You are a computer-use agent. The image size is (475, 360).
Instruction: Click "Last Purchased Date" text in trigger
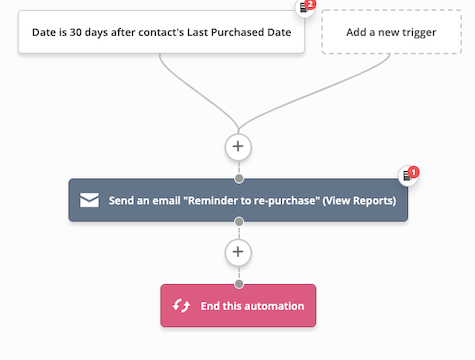239,32
